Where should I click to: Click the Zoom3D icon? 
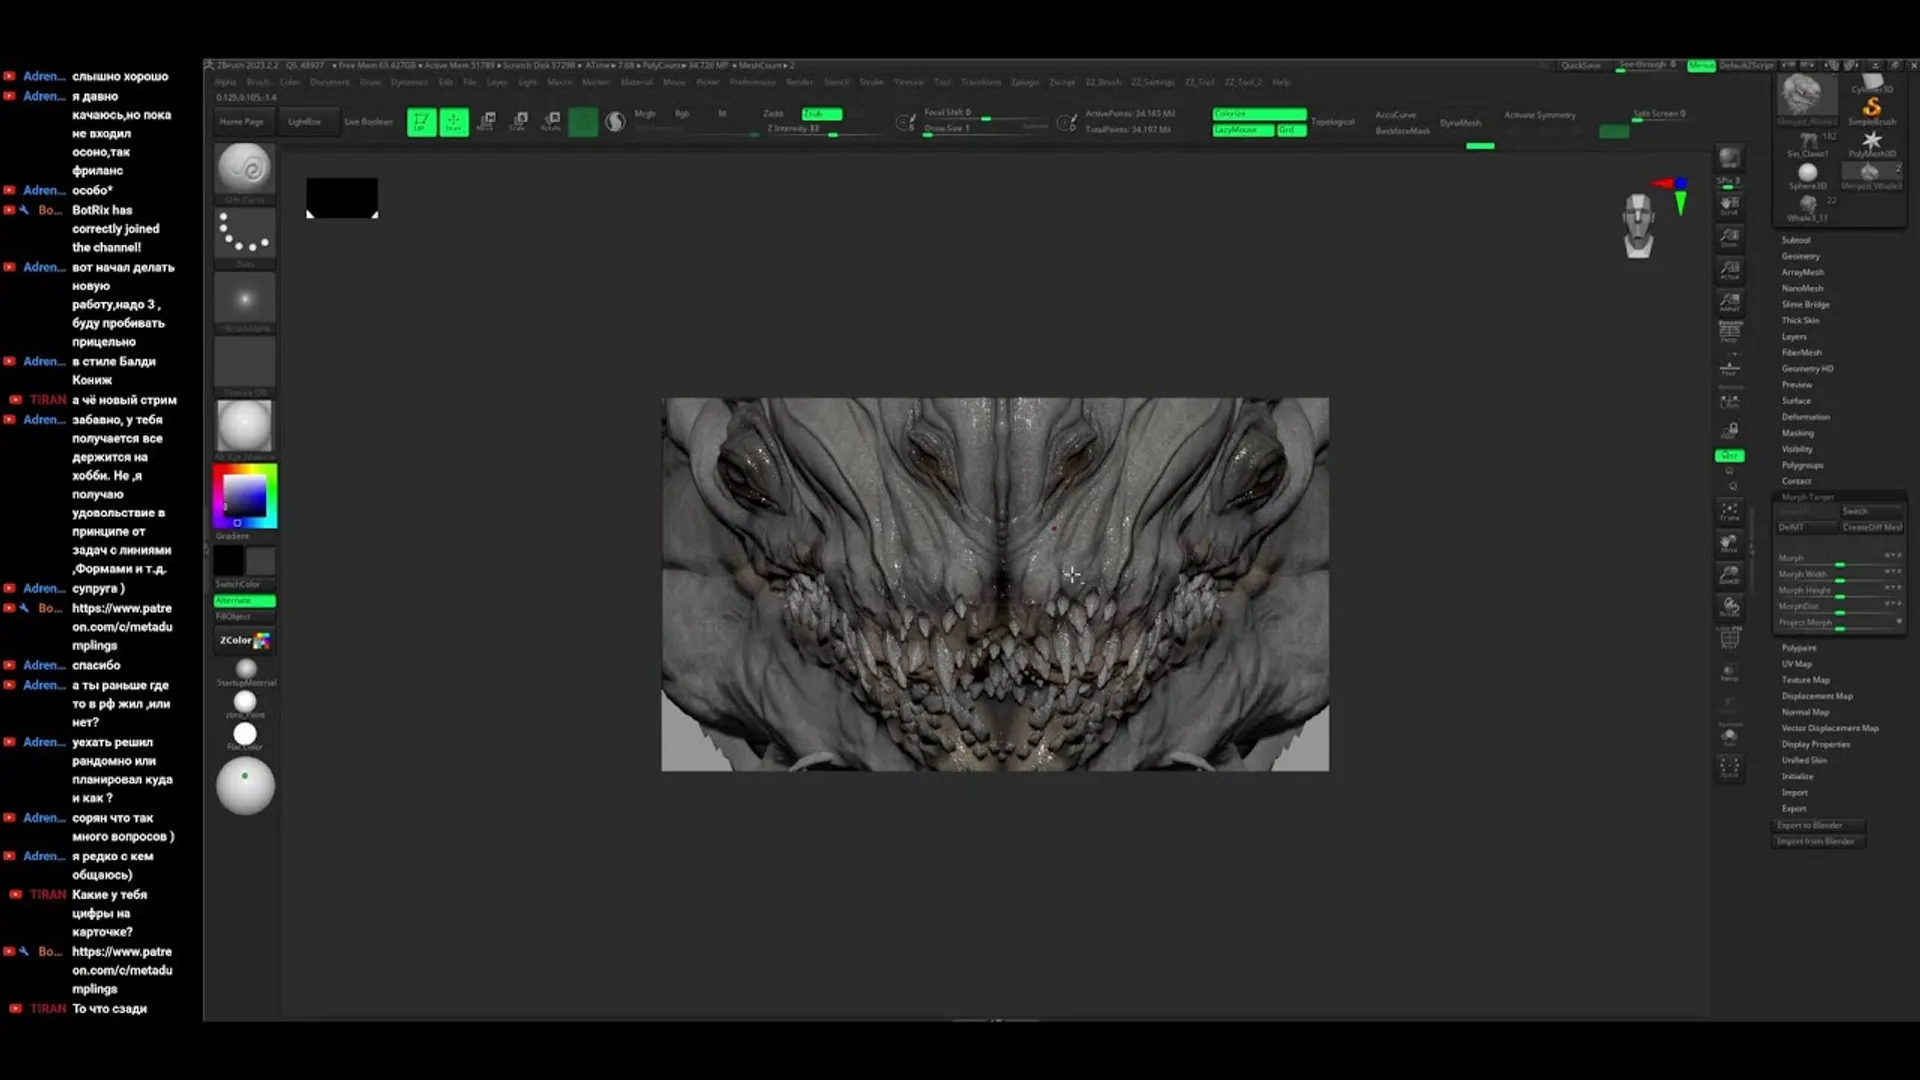coord(1729,575)
